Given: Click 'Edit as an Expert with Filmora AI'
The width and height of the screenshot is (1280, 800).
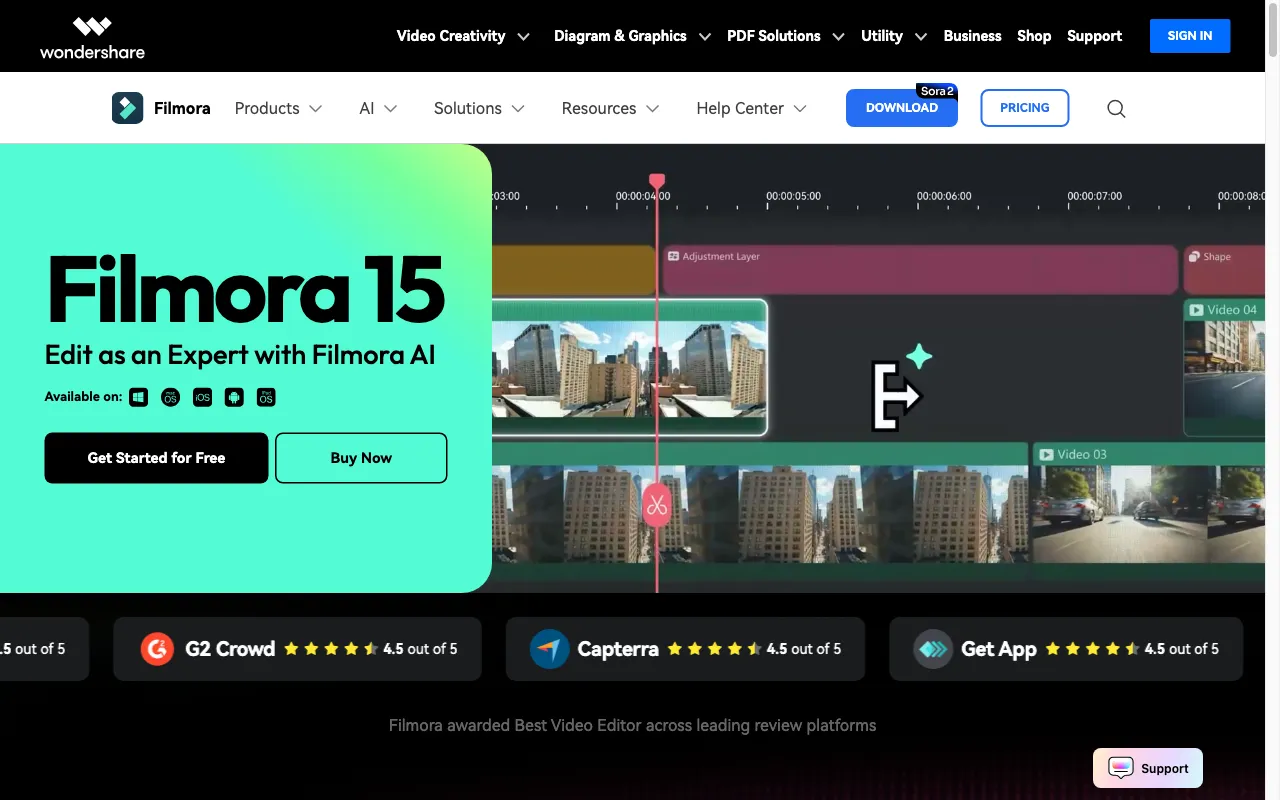Looking at the screenshot, I should tap(240, 355).
